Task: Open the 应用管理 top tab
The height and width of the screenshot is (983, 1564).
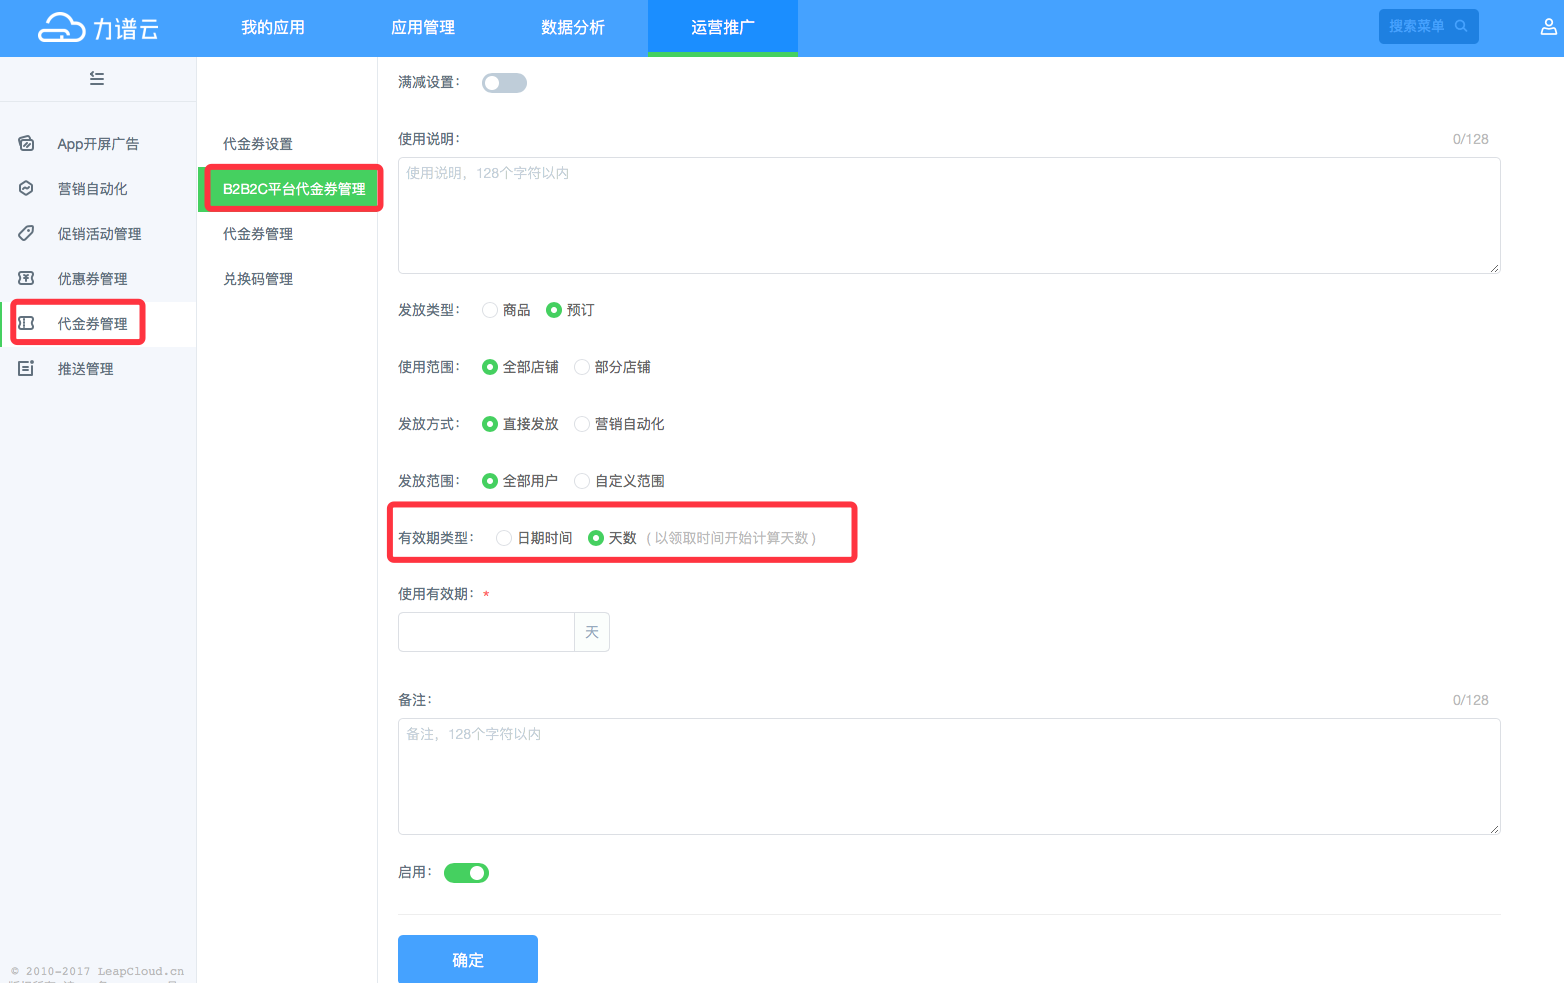Action: click(423, 28)
